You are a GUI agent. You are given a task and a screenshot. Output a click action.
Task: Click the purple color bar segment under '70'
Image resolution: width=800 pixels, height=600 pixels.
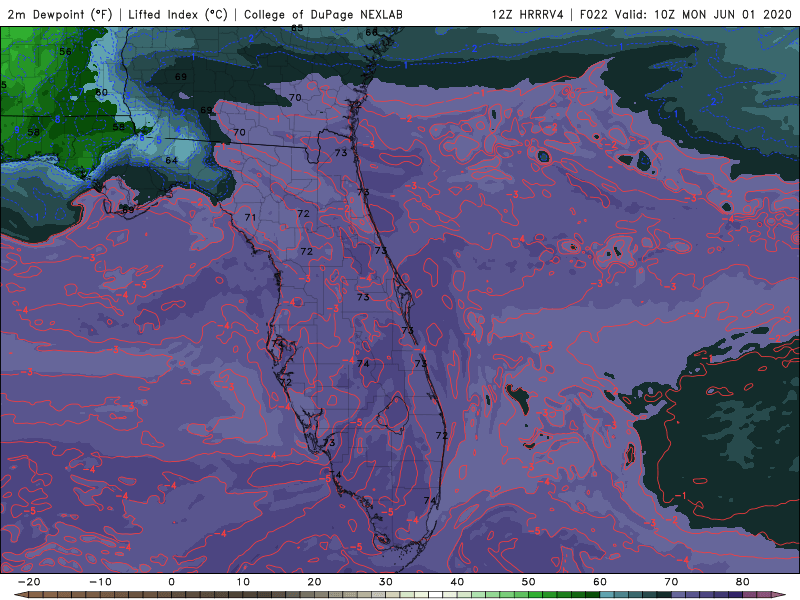tap(679, 595)
